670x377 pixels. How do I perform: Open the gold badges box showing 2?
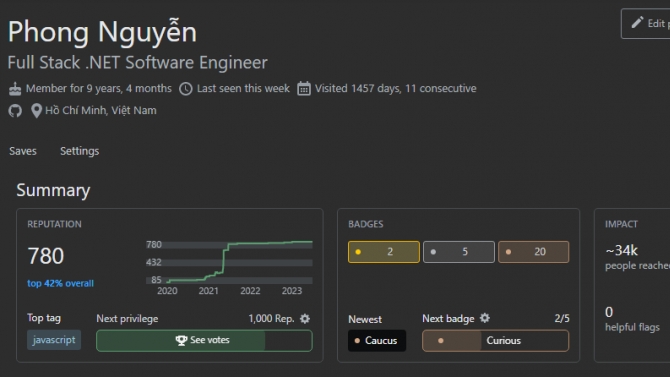click(384, 252)
